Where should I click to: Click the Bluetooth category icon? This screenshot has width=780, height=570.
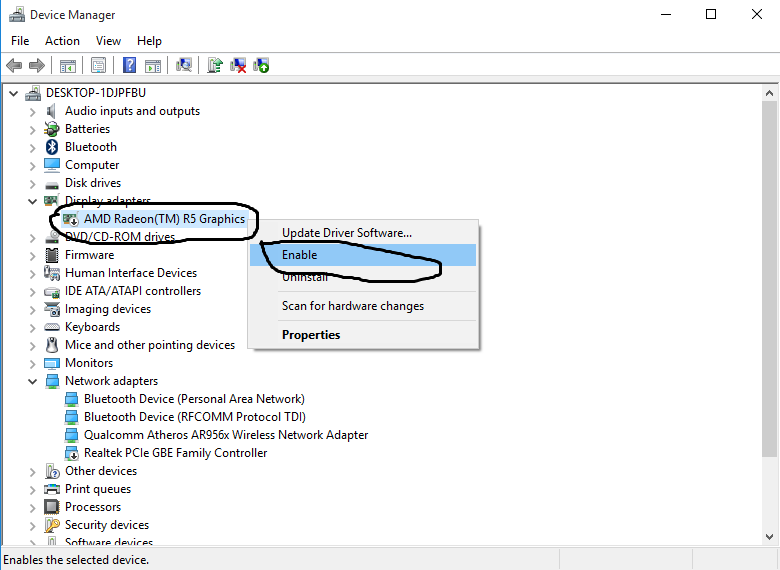tap(52, 147)
